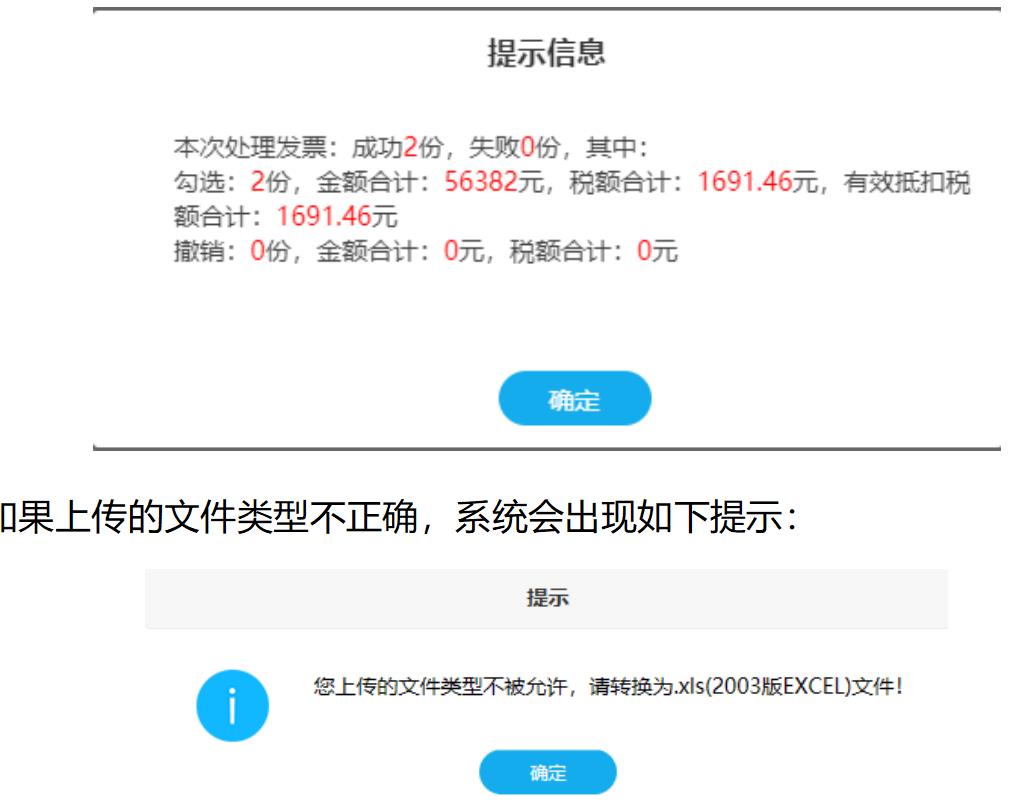Screen dimensions: 1027x803
Task: Click the 撤销 line's 金额合计 zero value
Action: coord(450,250)
